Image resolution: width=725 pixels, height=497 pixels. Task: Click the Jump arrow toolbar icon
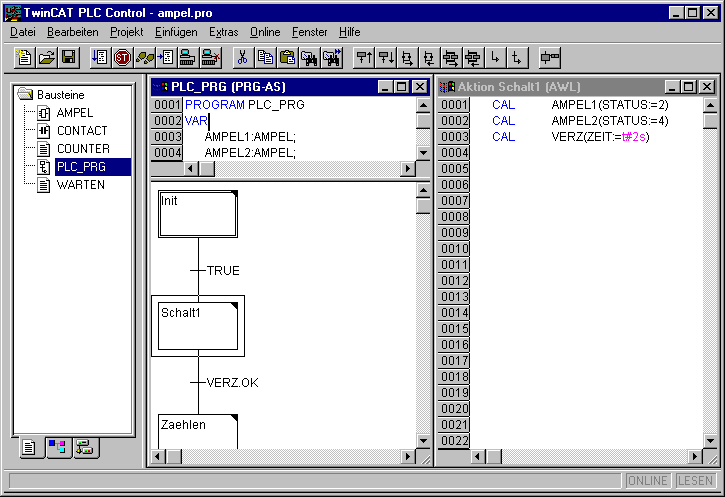[x=495, y=58]
